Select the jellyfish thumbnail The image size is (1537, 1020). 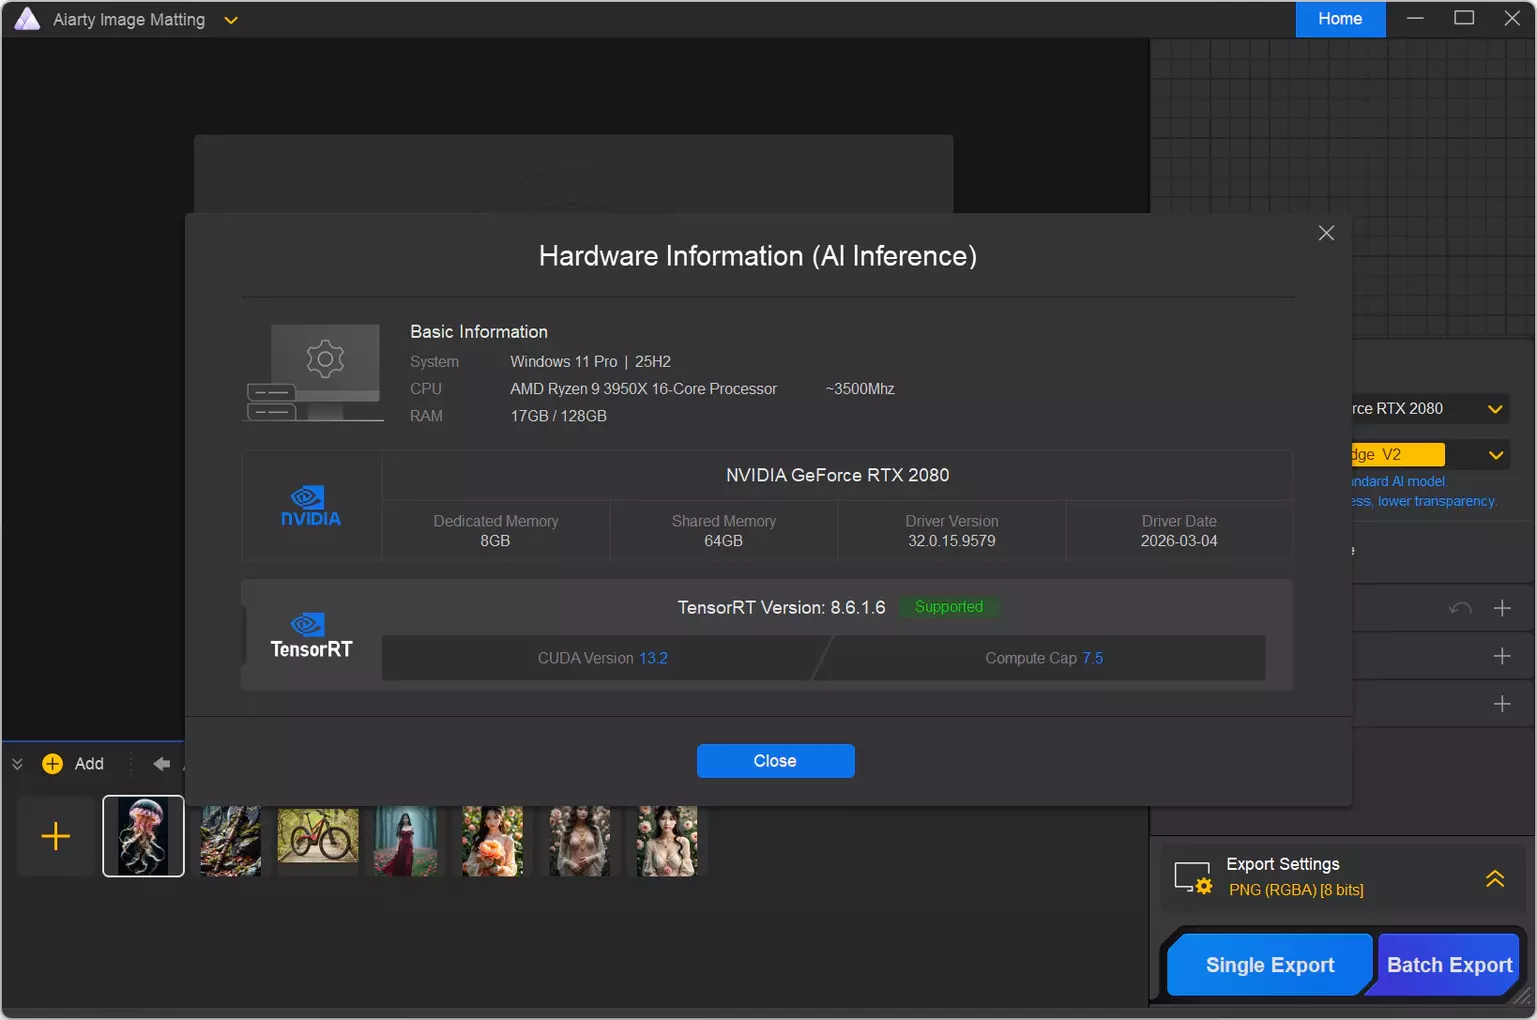[144, 836]
